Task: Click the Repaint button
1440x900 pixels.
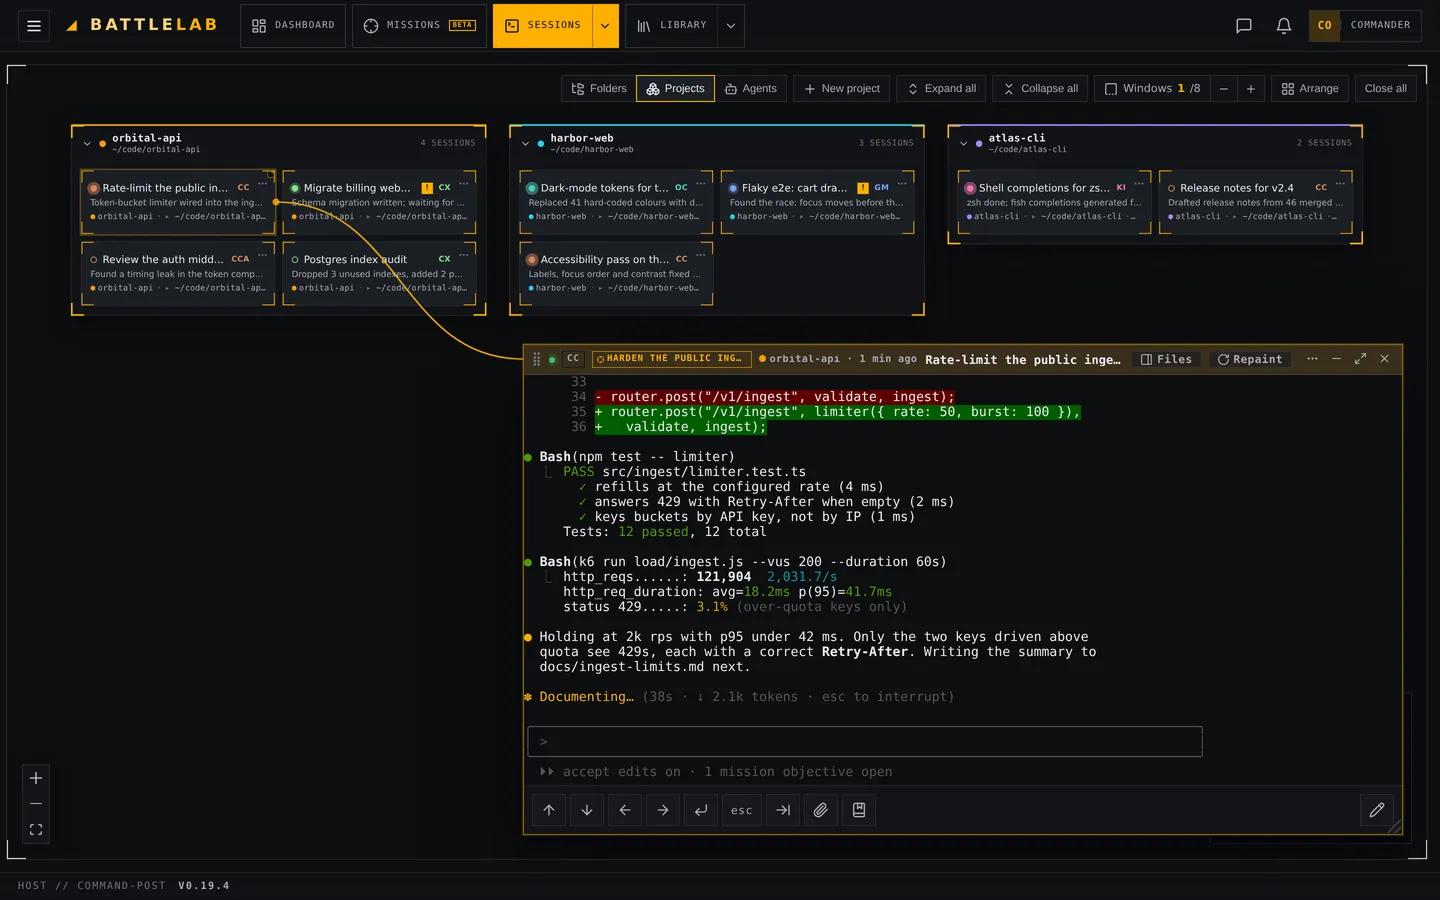Action: pos(1249,360)
